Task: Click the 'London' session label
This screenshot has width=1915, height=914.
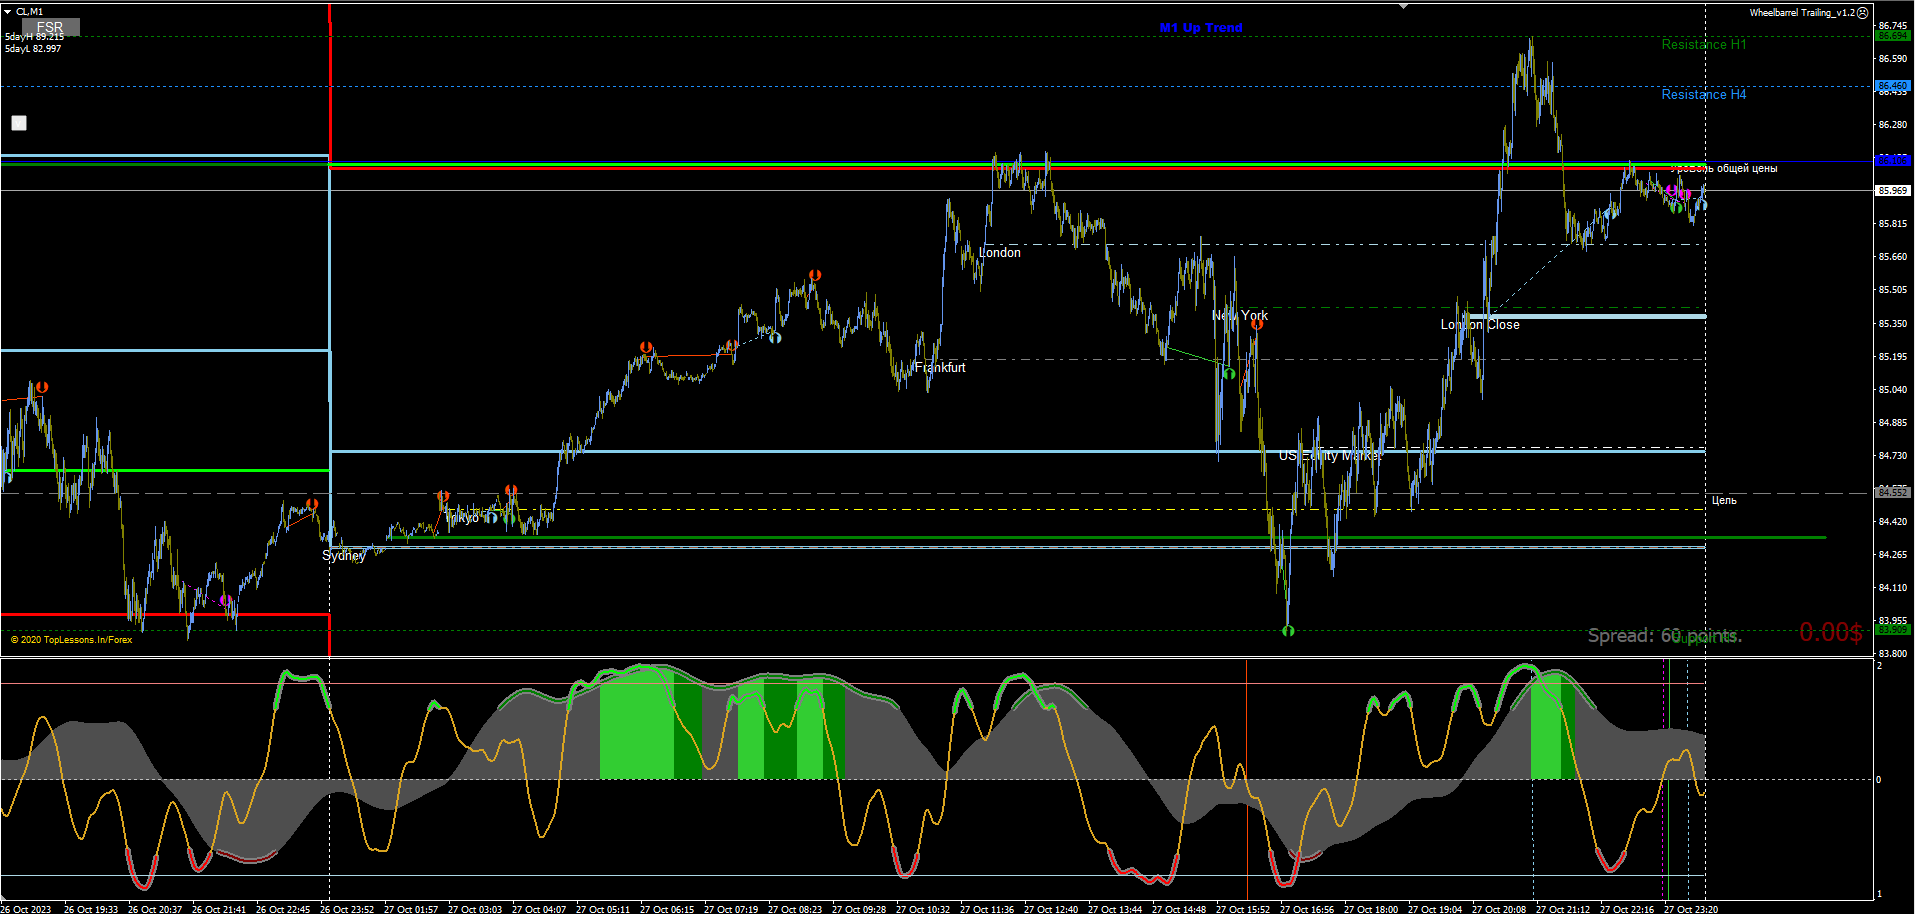Action: 1000,252
